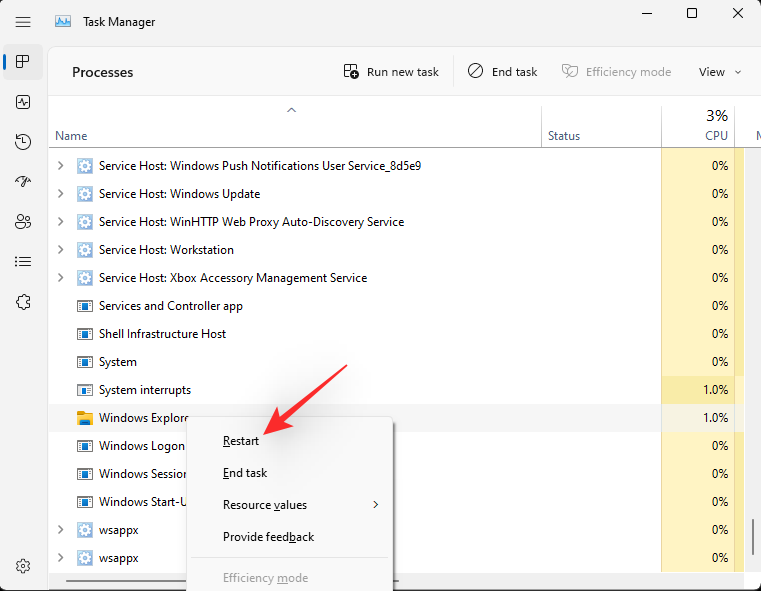Open the App history page icon
The image size is (761, 591).
(23, 142)
